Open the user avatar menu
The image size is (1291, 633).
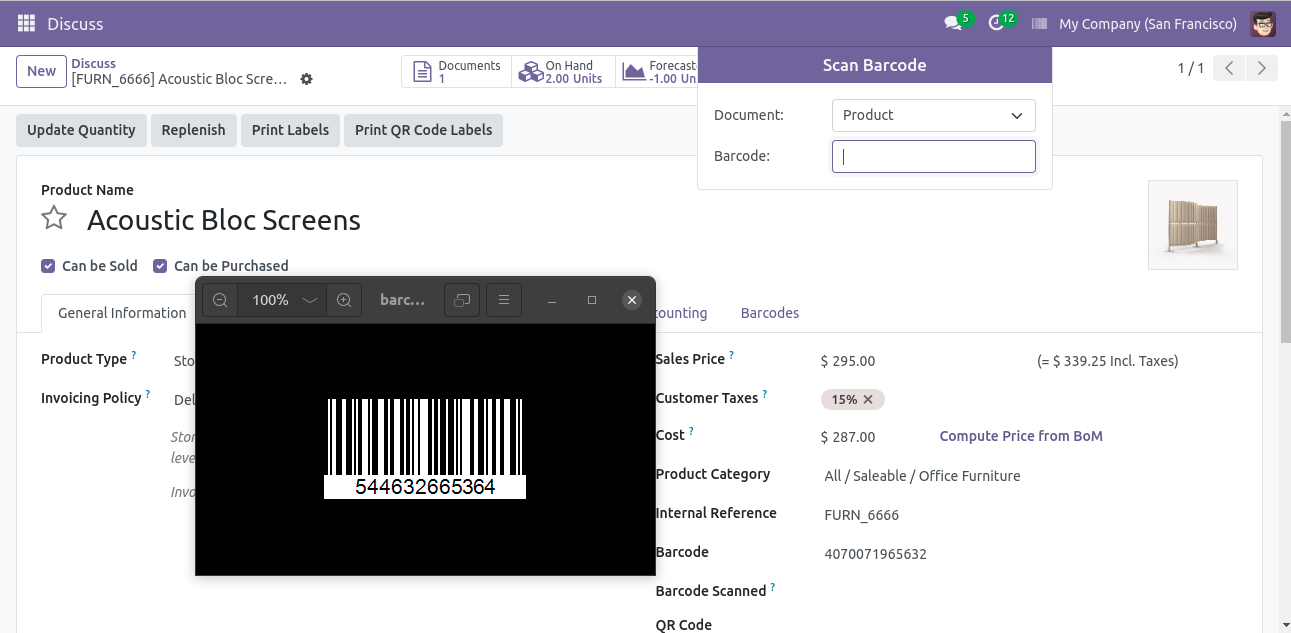(1263, 23)
